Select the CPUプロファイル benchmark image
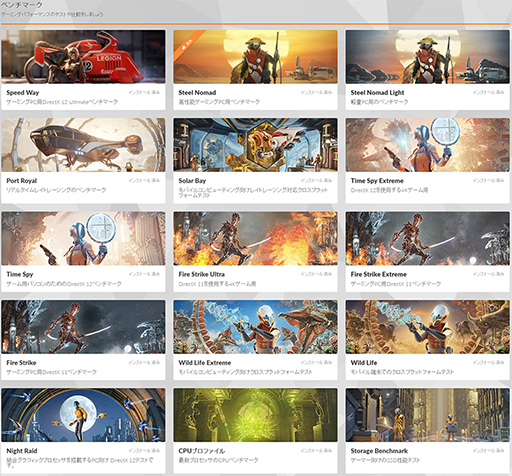Viewport: 512px width, 476px height. (x=255, y=415)
